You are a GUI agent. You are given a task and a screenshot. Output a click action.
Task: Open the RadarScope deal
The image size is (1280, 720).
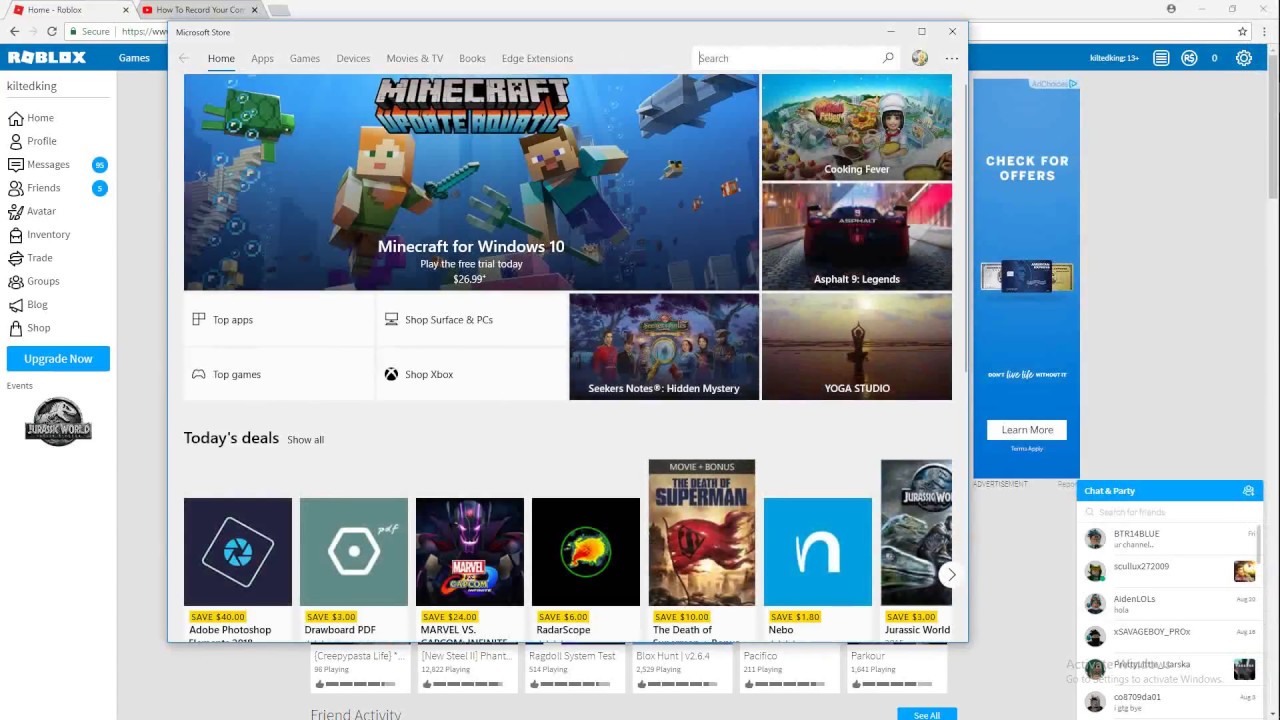(586, 569)
